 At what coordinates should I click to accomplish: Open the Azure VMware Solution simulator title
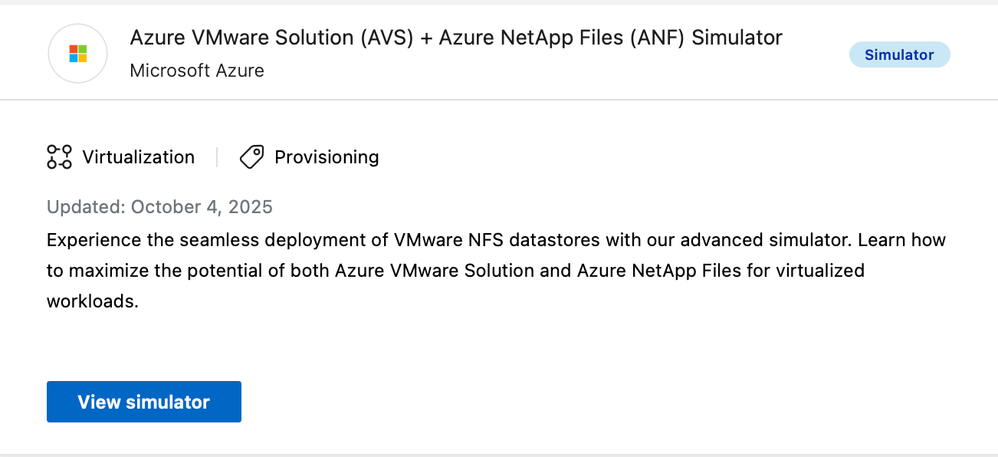click(456, 38)
